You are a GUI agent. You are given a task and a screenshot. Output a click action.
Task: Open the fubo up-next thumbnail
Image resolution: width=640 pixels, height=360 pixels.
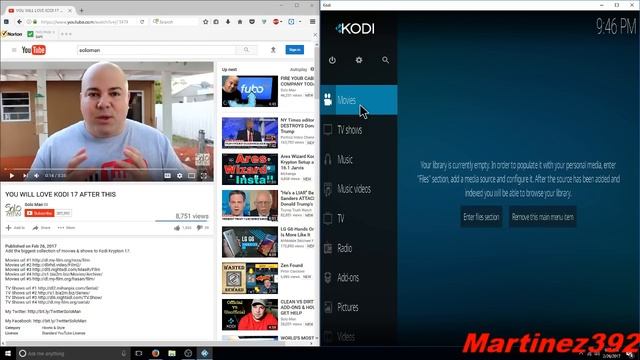(x=250, y=91)
